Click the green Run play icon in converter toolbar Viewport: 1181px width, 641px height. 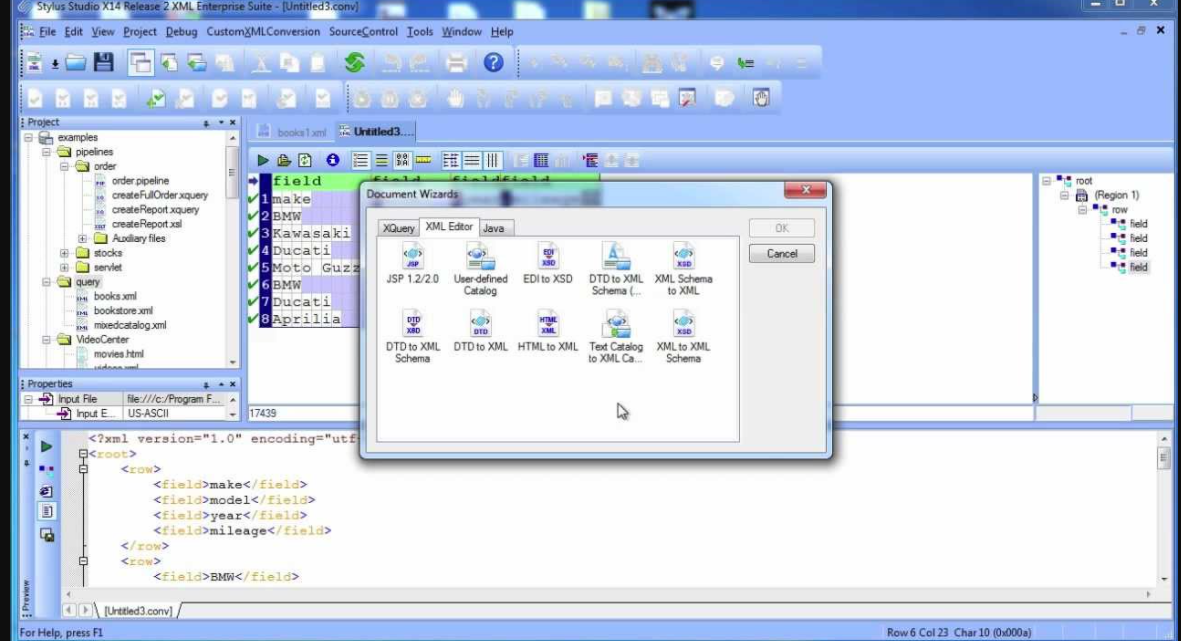click(x=262, y=160)
